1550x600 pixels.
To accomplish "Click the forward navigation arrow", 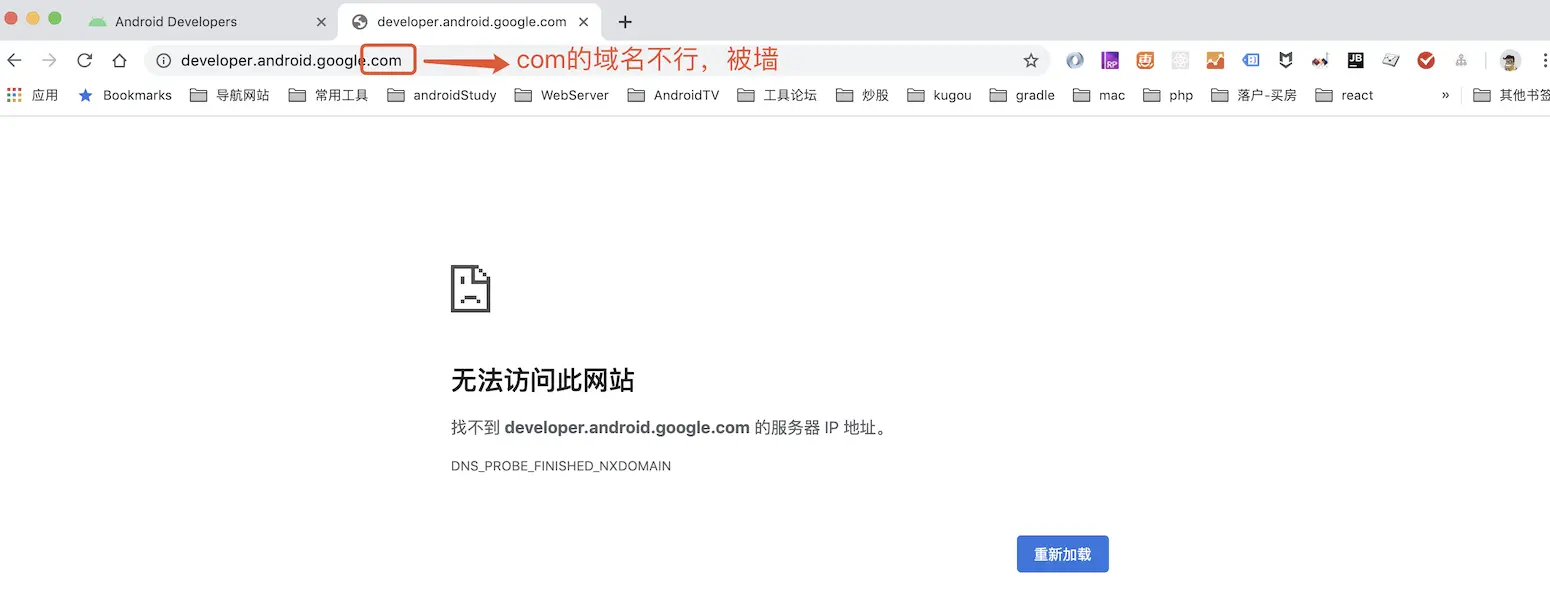I will (x=49, y=60).
